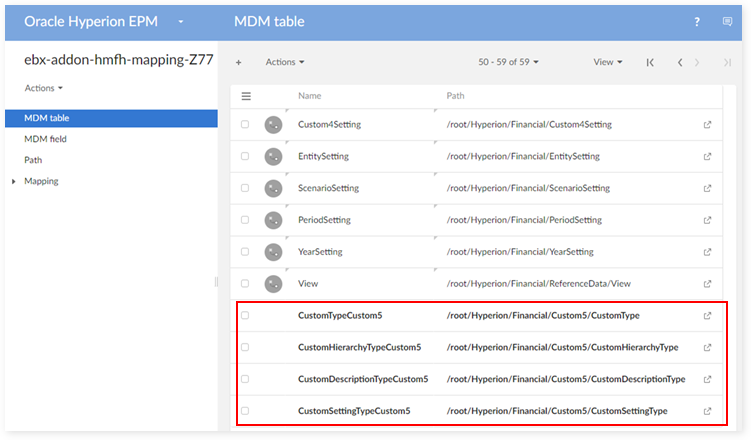The height and width of the screenshot is (440, 751).
Task: Open the View dropdown in the toolbar
Action: (608, 62)
